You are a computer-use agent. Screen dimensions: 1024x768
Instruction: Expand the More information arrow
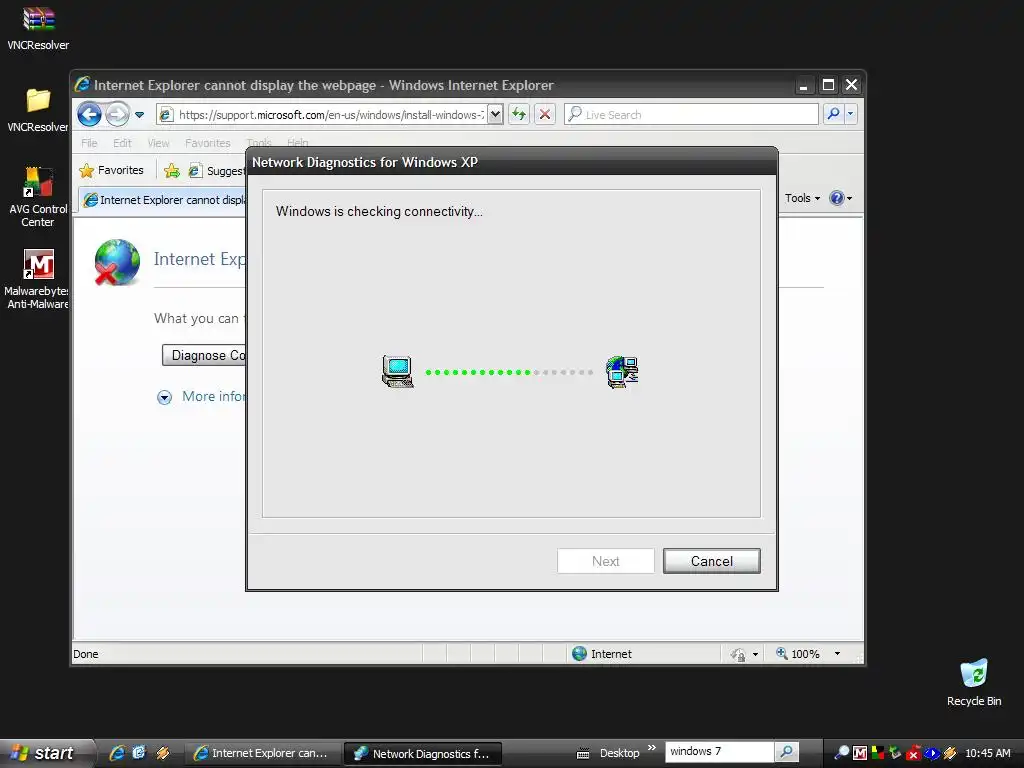pyautogui.click(x=165, y=397)
